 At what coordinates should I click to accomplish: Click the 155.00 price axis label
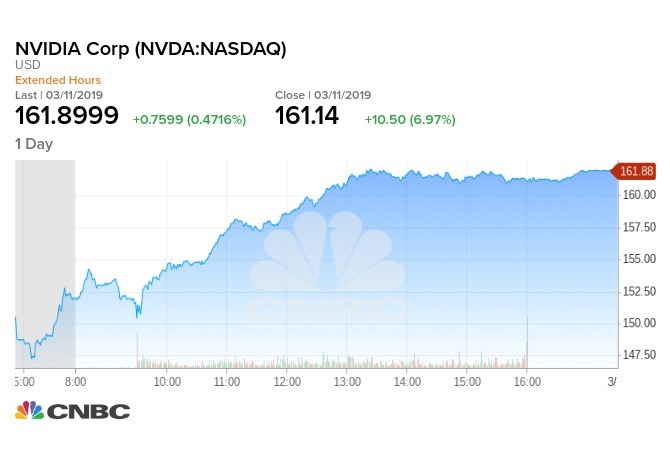[x=636, y=259]
